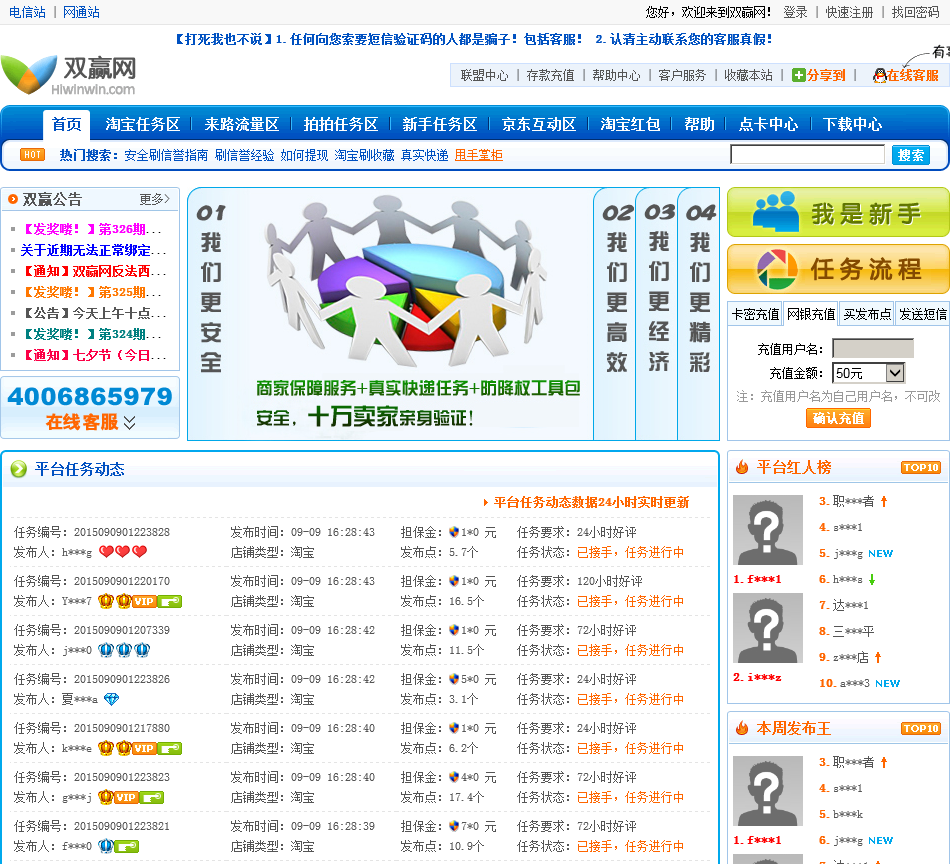Click the shield icon in task 2015090901223828 deposit
The width and height of the screenshot is (950, 864).
[454, 532]
